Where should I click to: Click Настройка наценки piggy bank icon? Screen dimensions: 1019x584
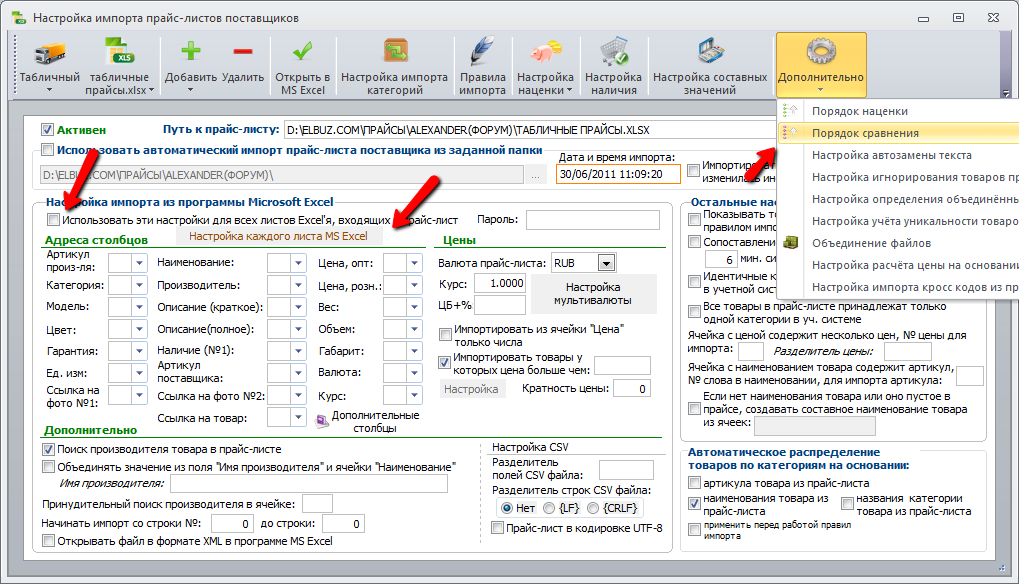pyautogui.click(x=545, y=51)
